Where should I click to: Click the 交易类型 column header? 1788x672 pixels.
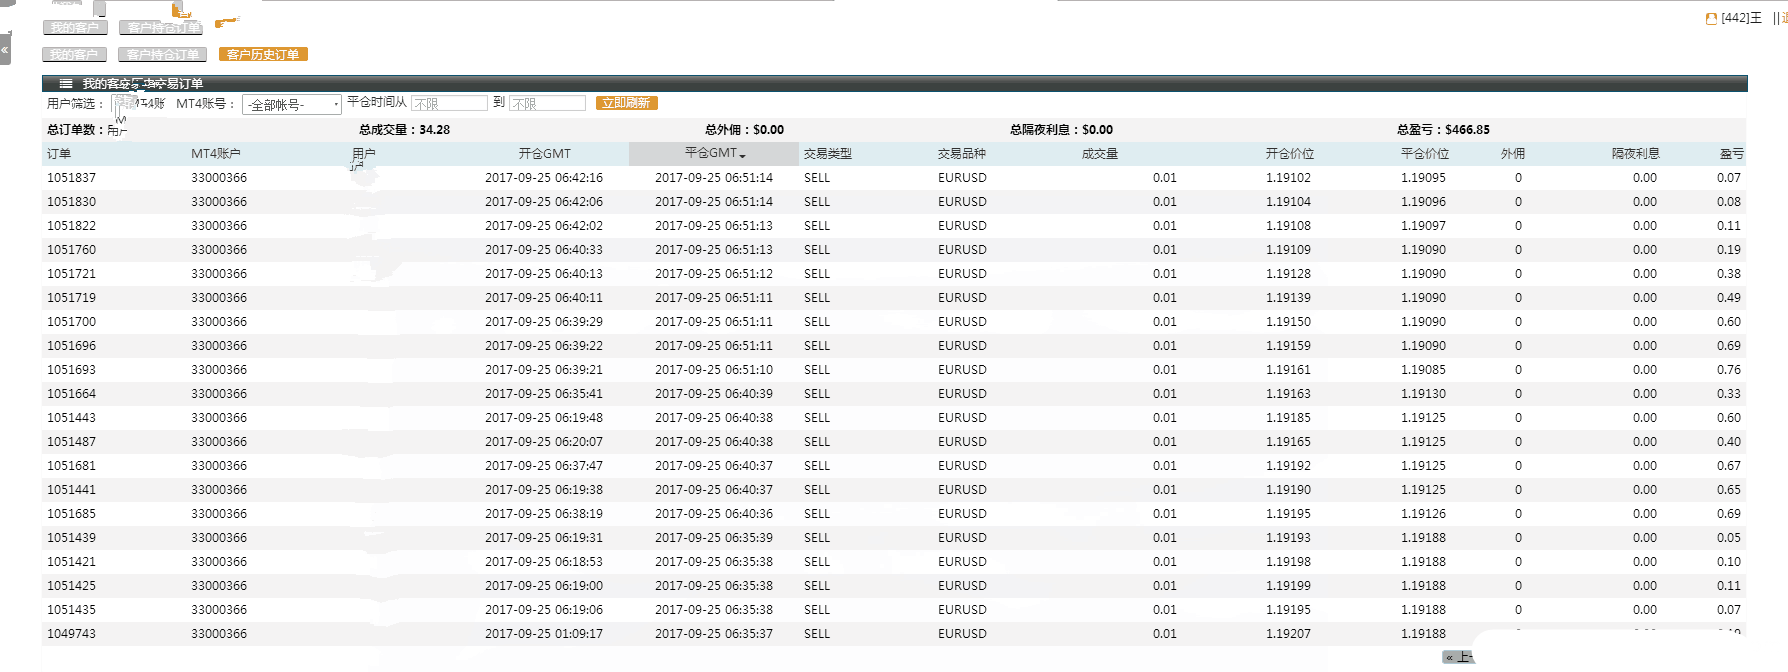(x=827, y=154)
